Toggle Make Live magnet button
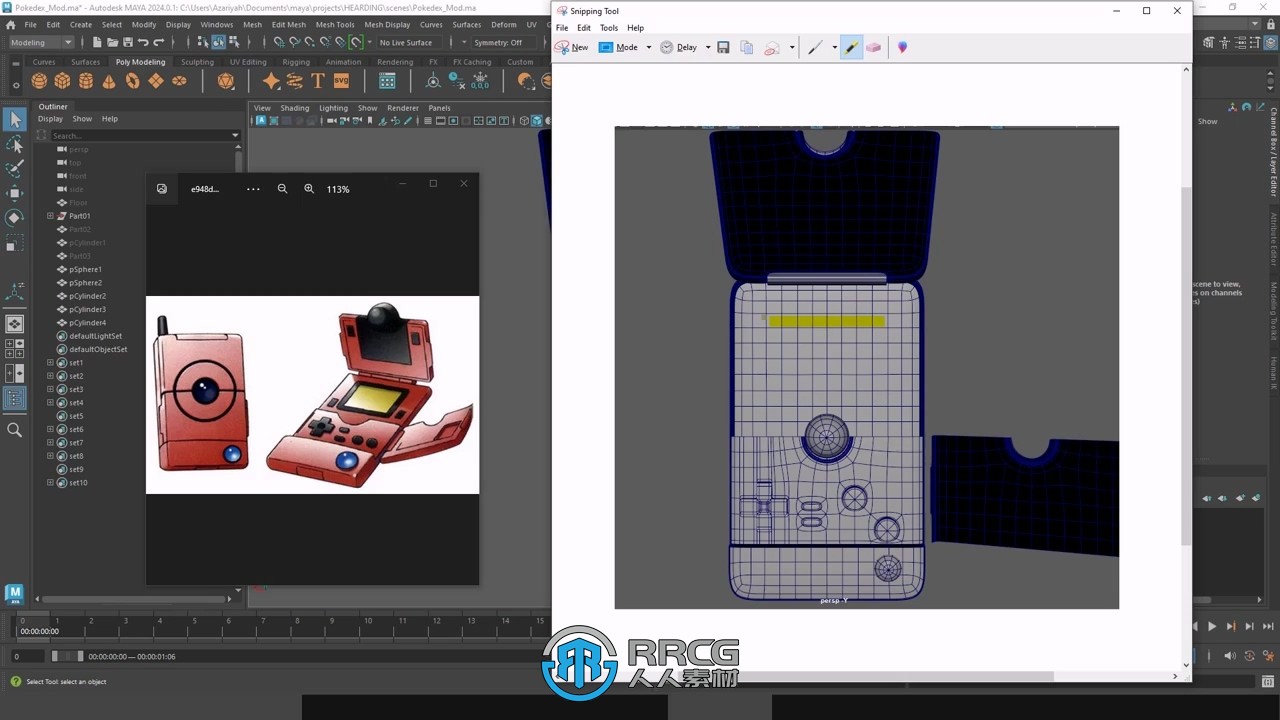 (356, 42)
